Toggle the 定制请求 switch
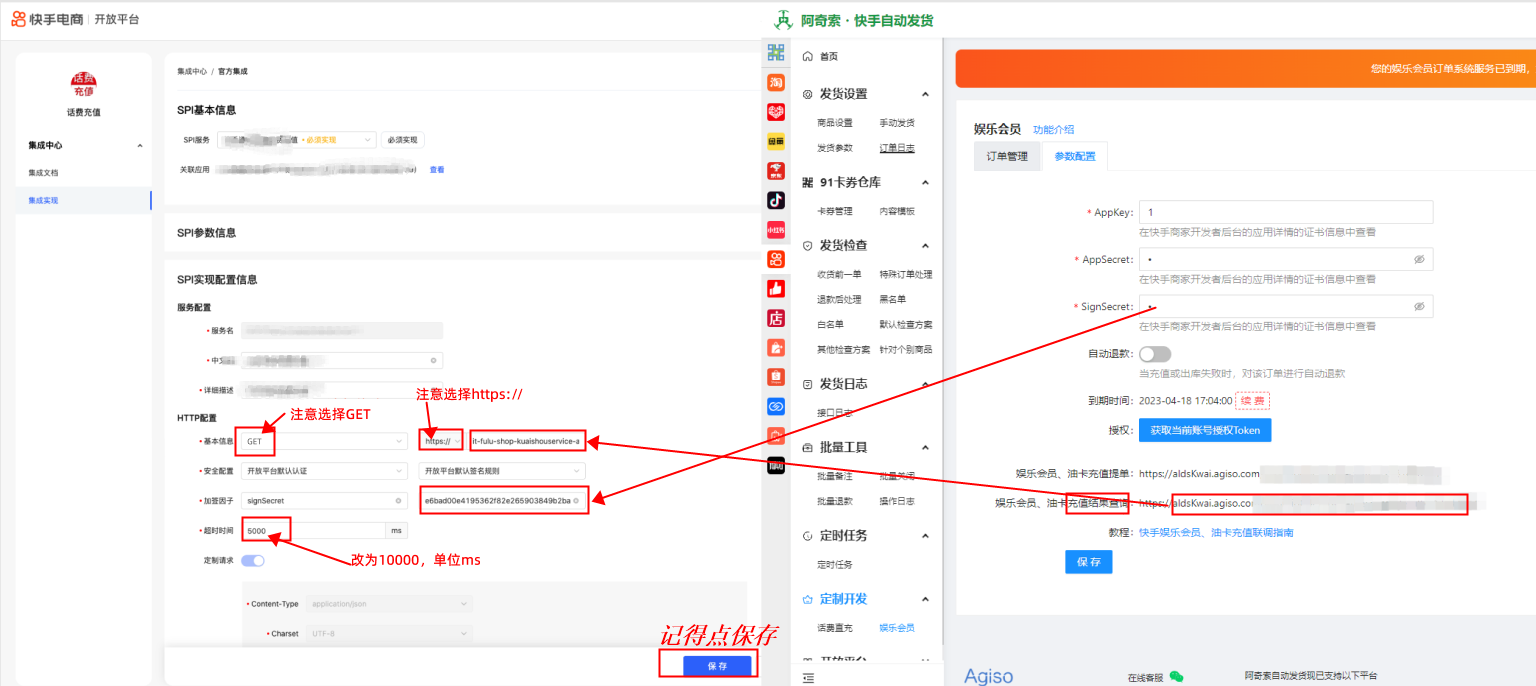This screenshot has width=1536, height=686. click(x=253, y=560)
